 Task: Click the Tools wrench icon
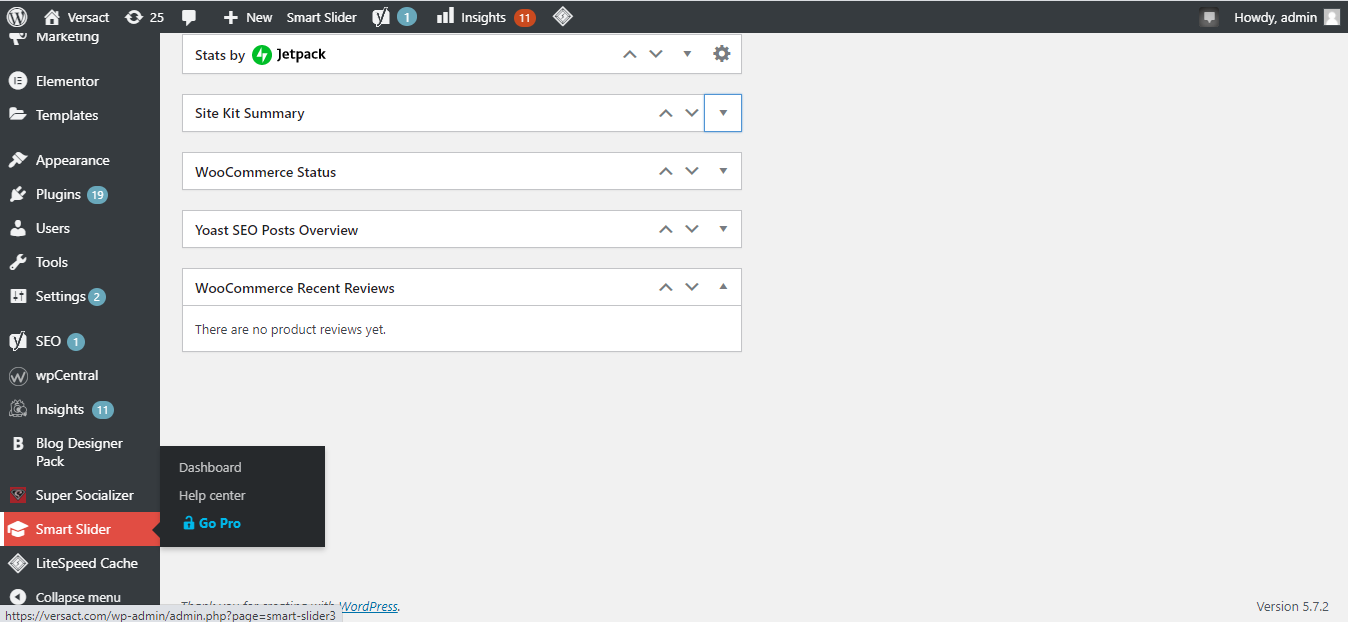pyautogui.click(x=17, y=262)
